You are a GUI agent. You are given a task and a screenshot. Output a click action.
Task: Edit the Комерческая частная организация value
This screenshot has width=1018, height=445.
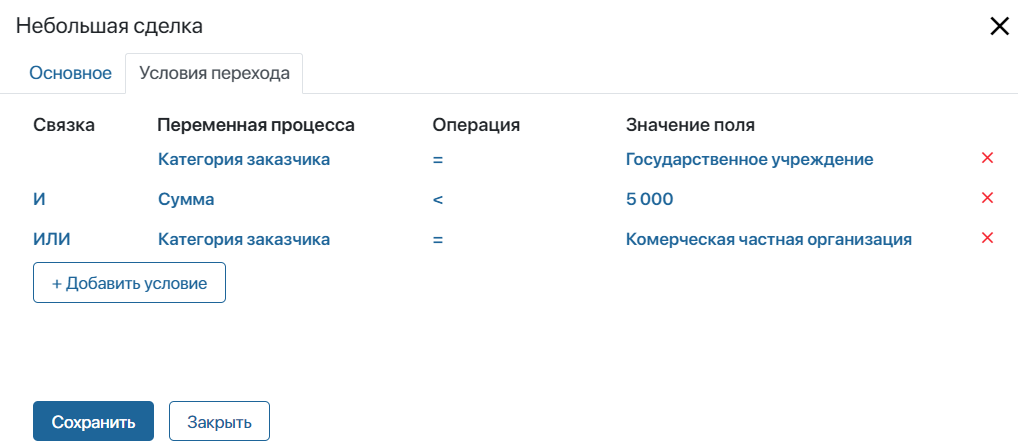pos(769,240)
